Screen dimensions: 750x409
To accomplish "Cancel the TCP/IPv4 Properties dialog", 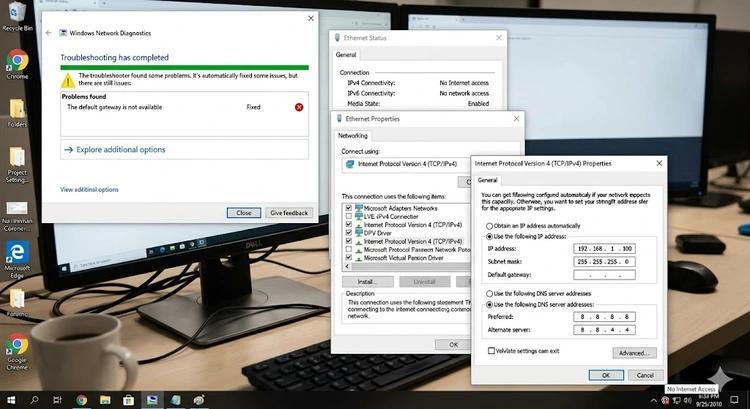I will 645,375.
